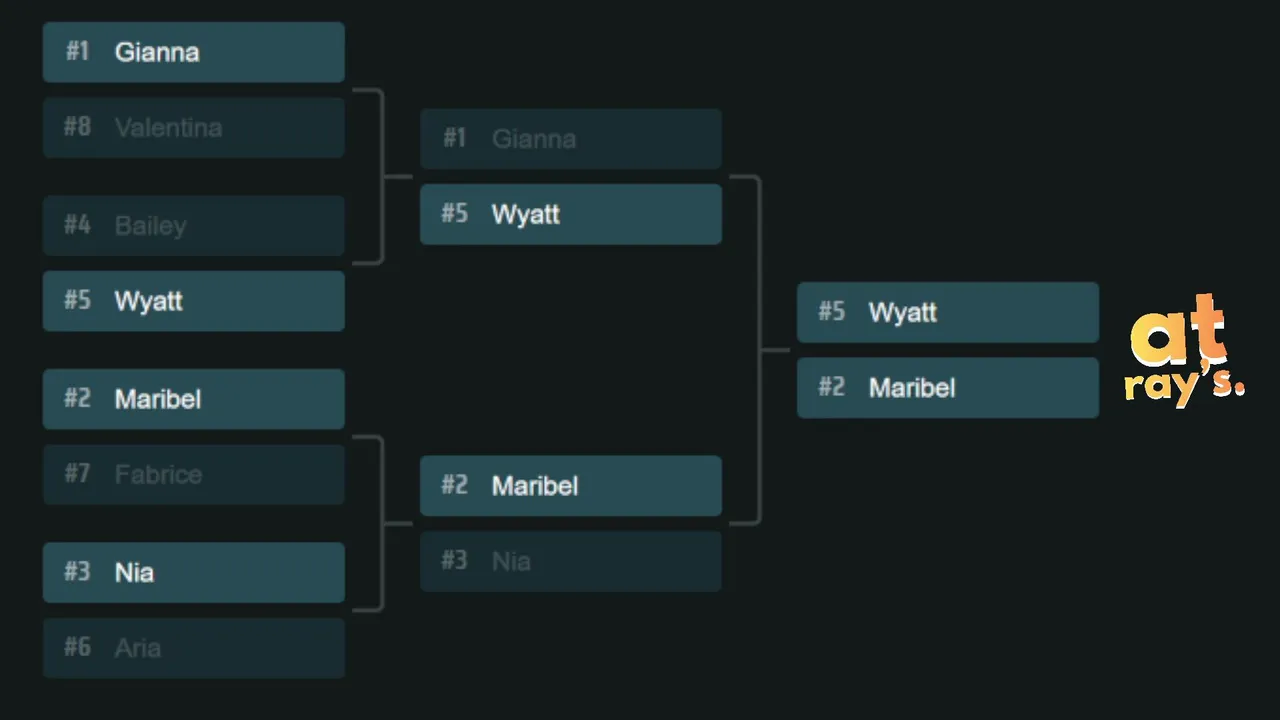
Task: Pick #5 Wyatt in the final
Action: tap(947, 312)
